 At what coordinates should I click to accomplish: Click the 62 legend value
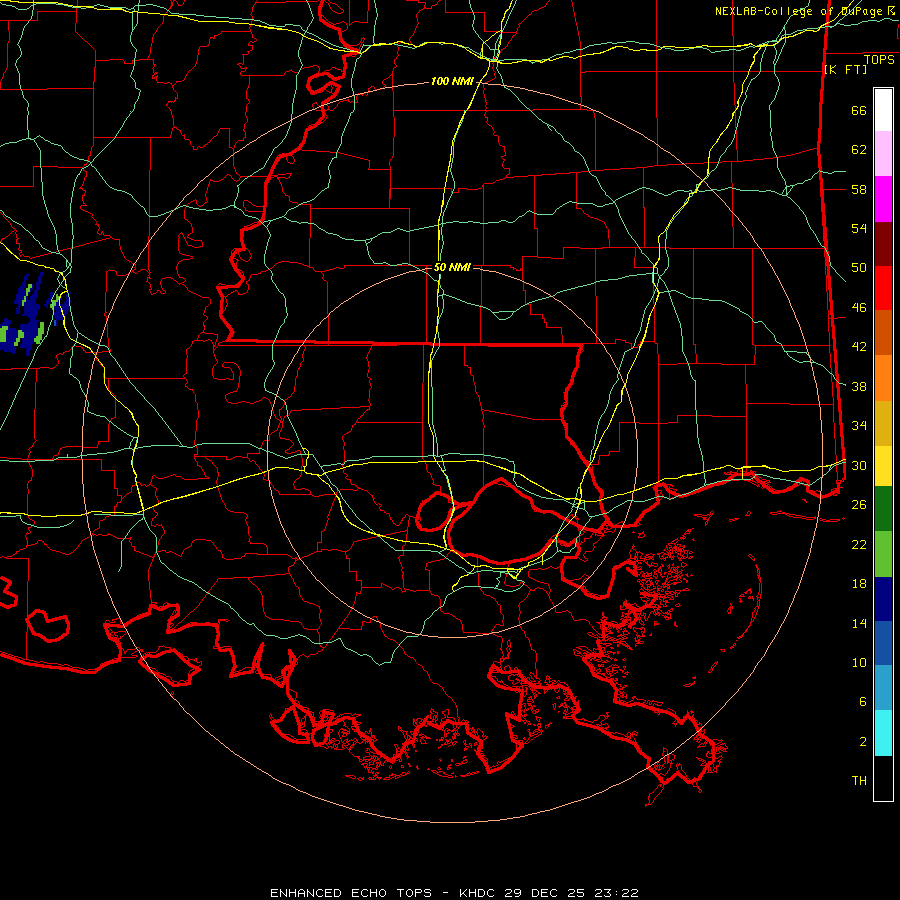(x=859, y=150)
